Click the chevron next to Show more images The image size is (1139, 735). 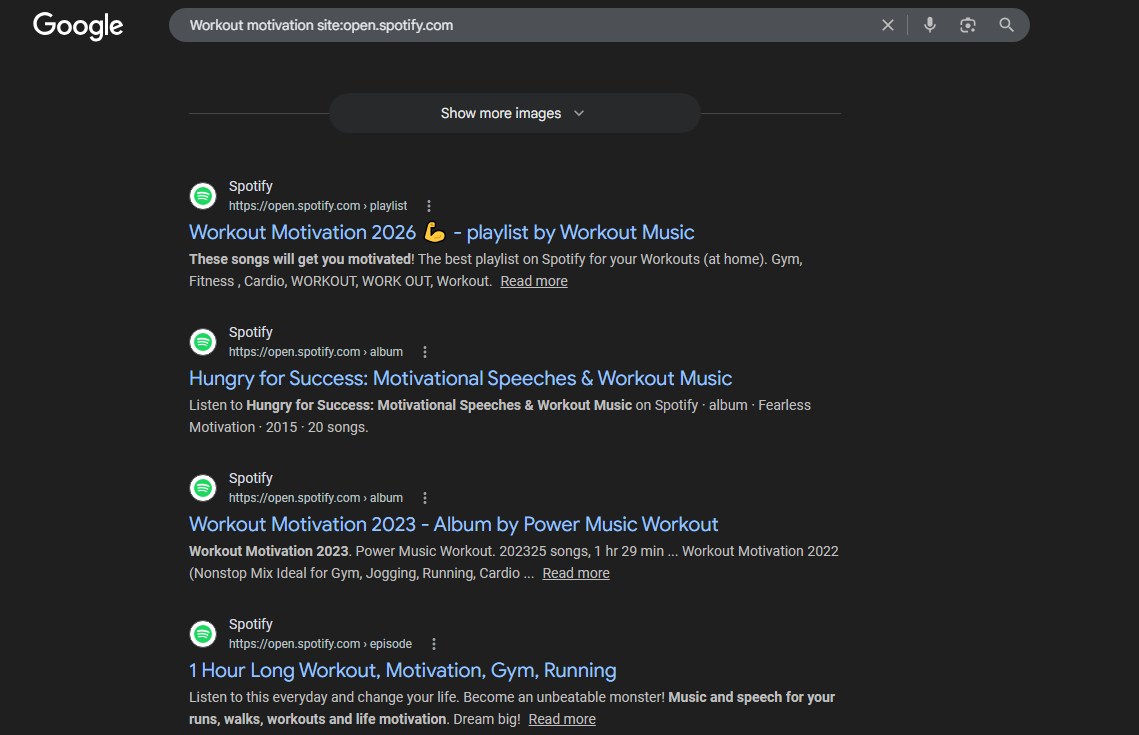579,113
